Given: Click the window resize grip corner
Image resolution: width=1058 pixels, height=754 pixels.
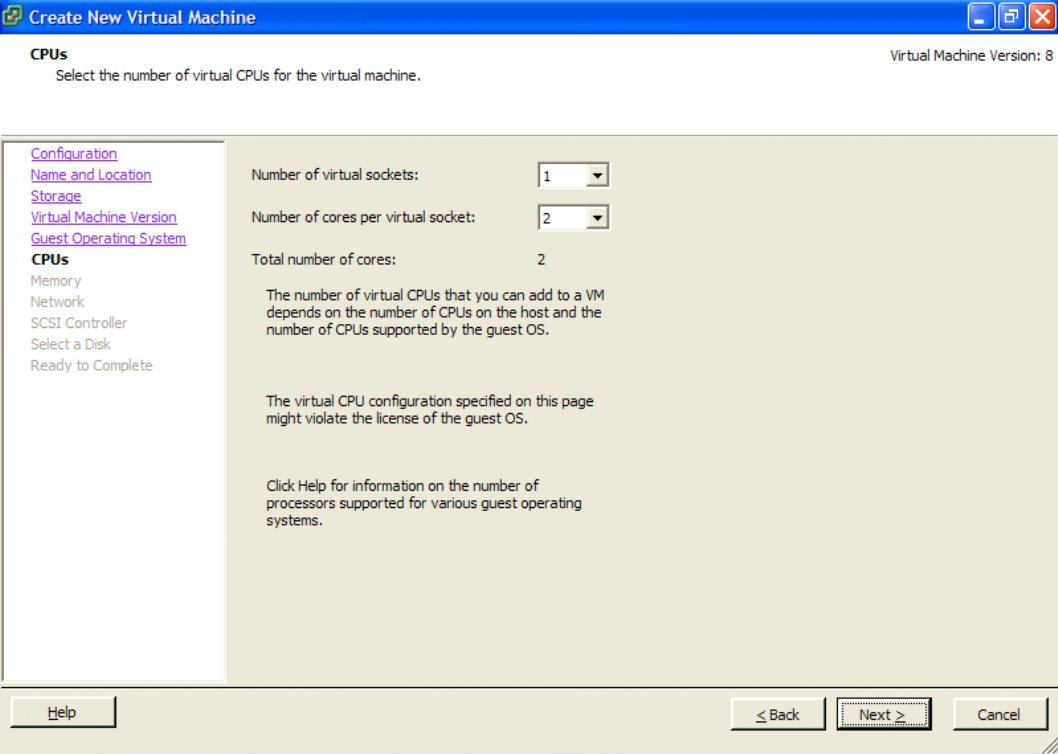Looking at the screenshot, I should point(1049,745).
